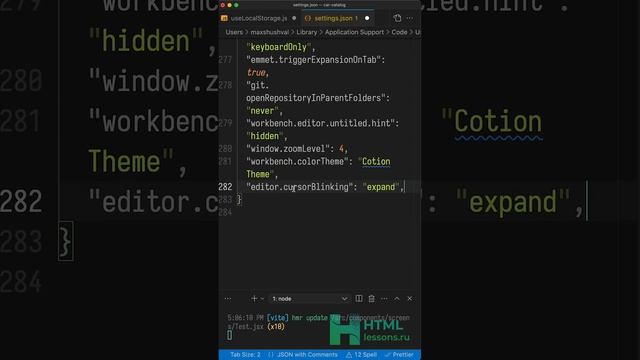Click the "hidden" value in editor

click(264, 136)
